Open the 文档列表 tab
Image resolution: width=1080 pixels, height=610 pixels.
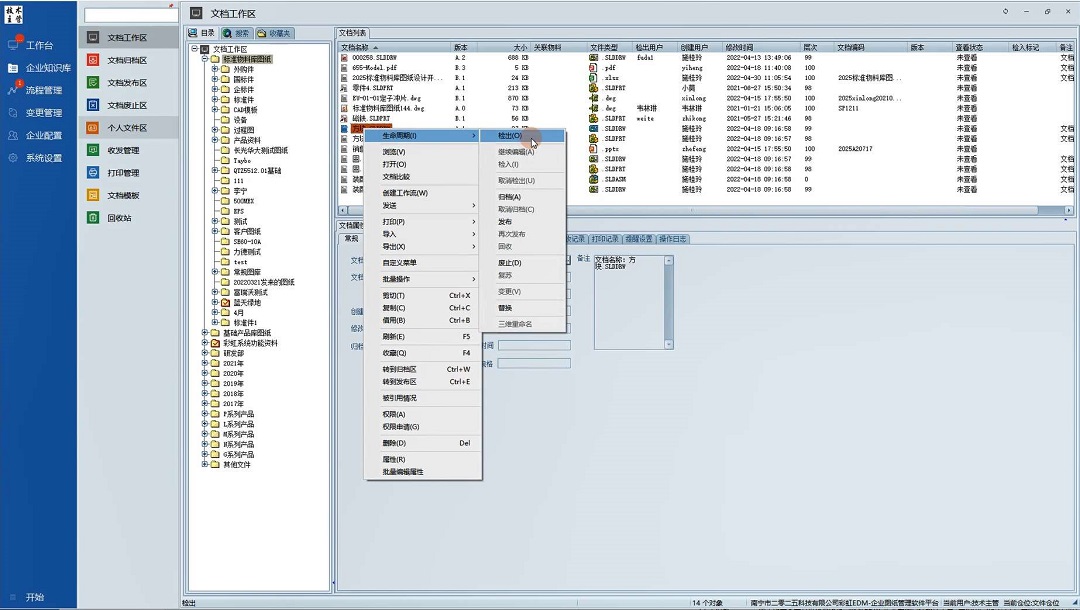point(353,33)
